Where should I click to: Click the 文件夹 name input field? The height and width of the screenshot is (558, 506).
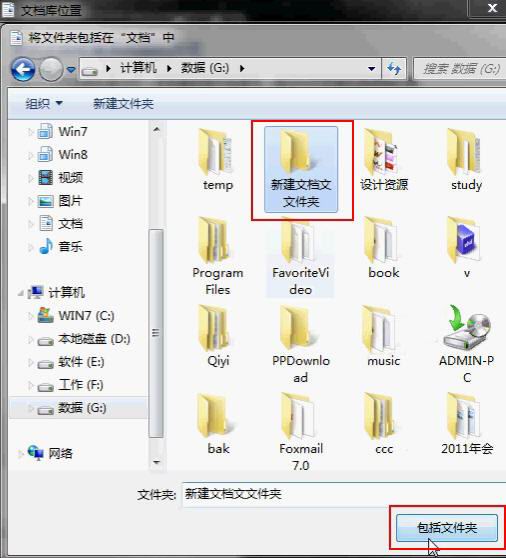[x=344, y=494]
